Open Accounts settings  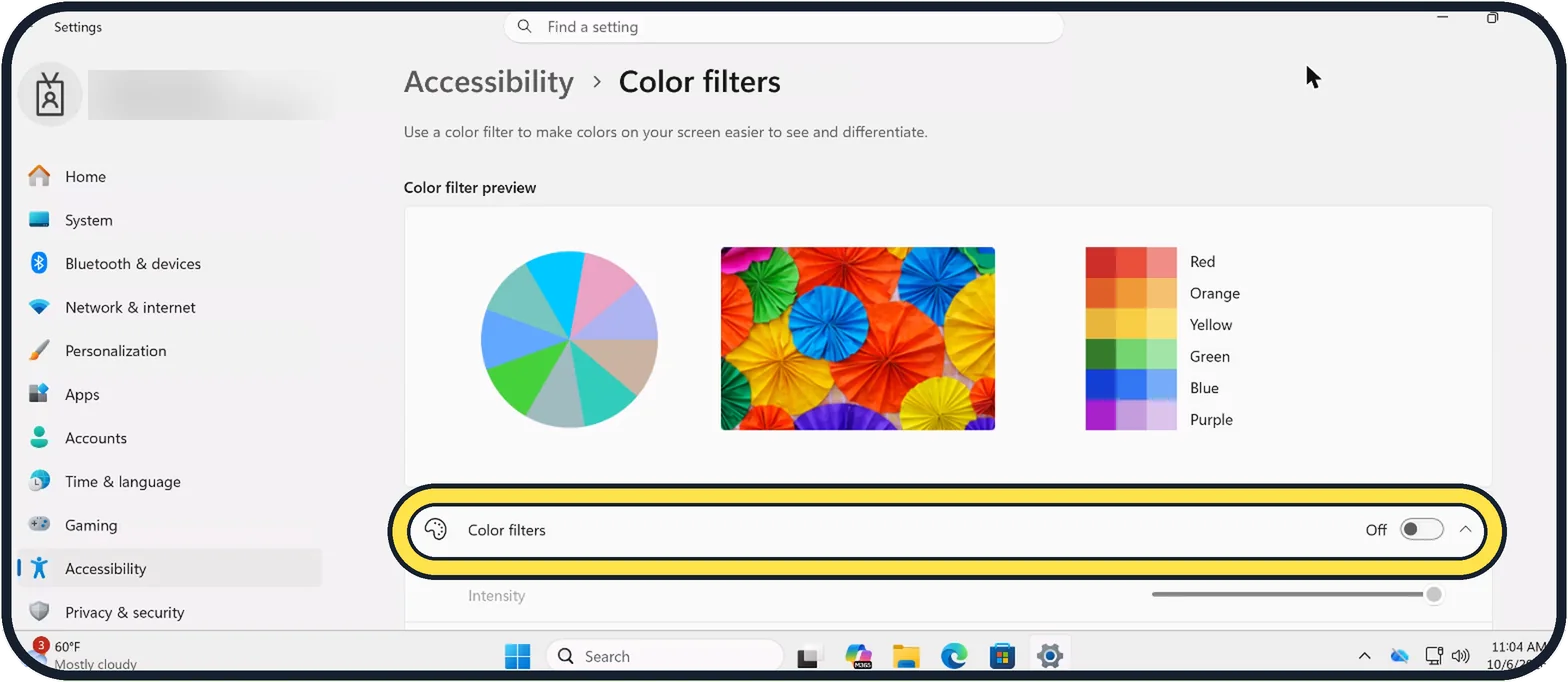click(170, 438)
